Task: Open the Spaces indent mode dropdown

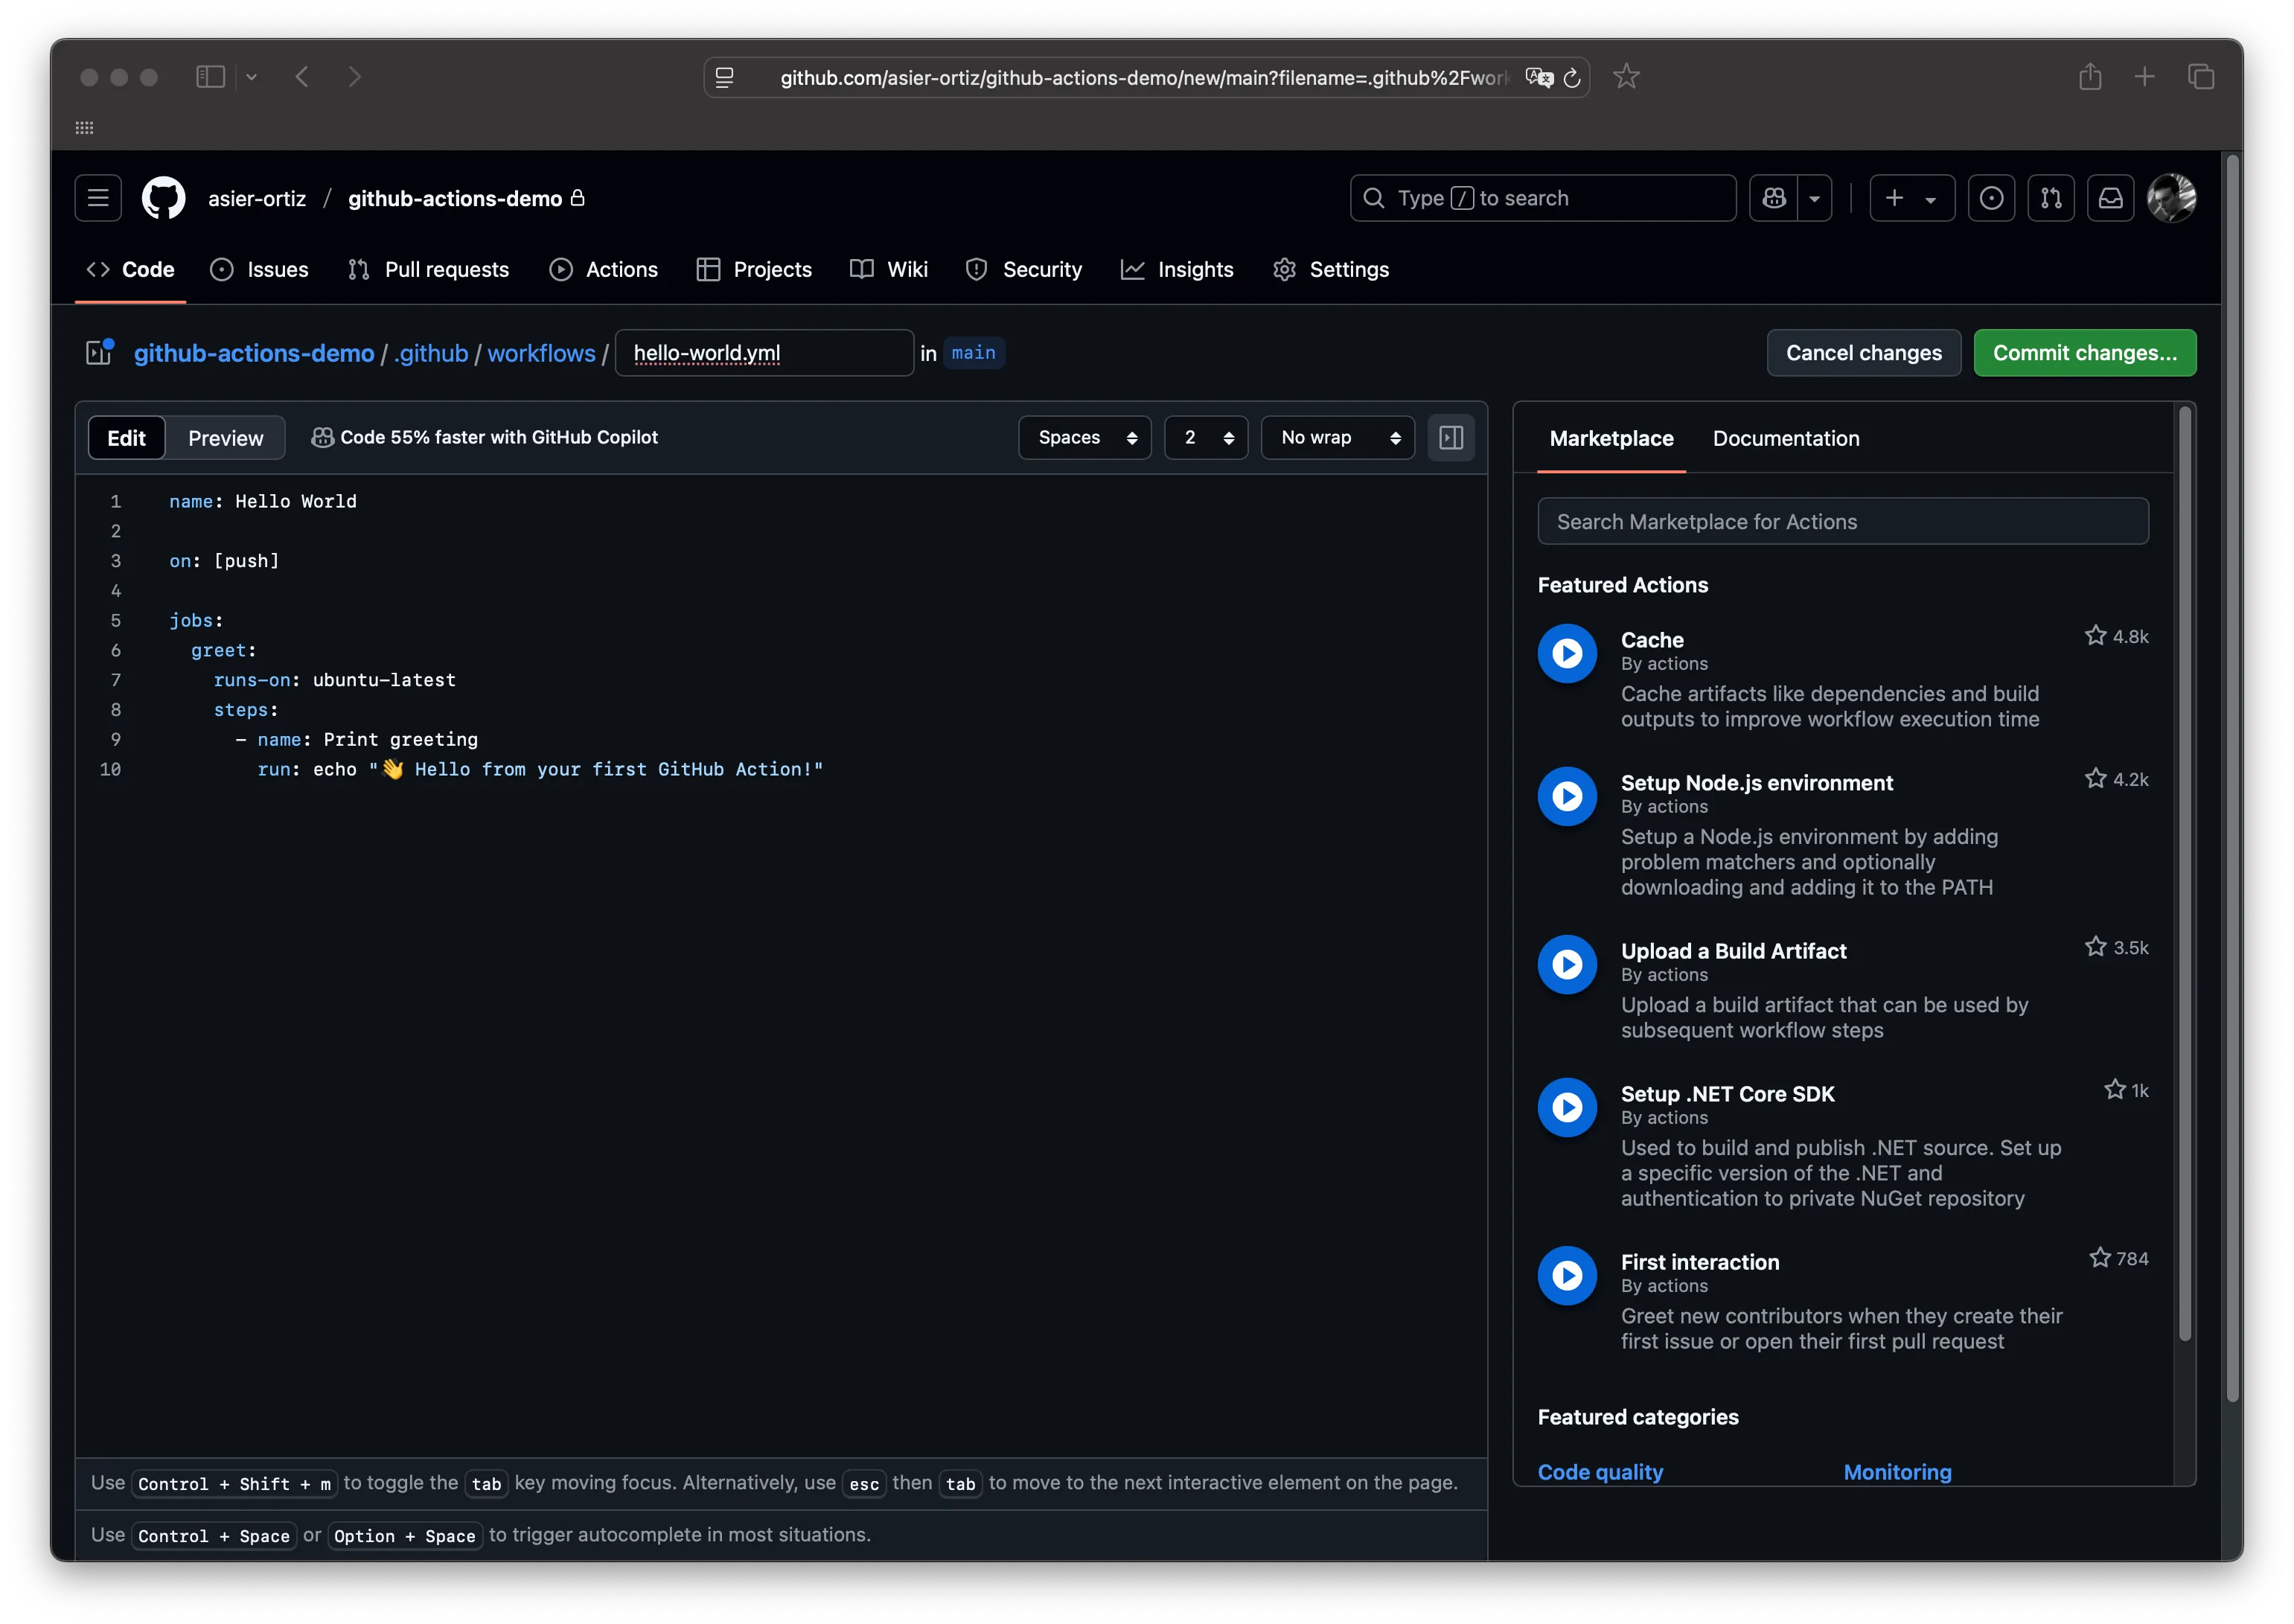Action: 1084,437
